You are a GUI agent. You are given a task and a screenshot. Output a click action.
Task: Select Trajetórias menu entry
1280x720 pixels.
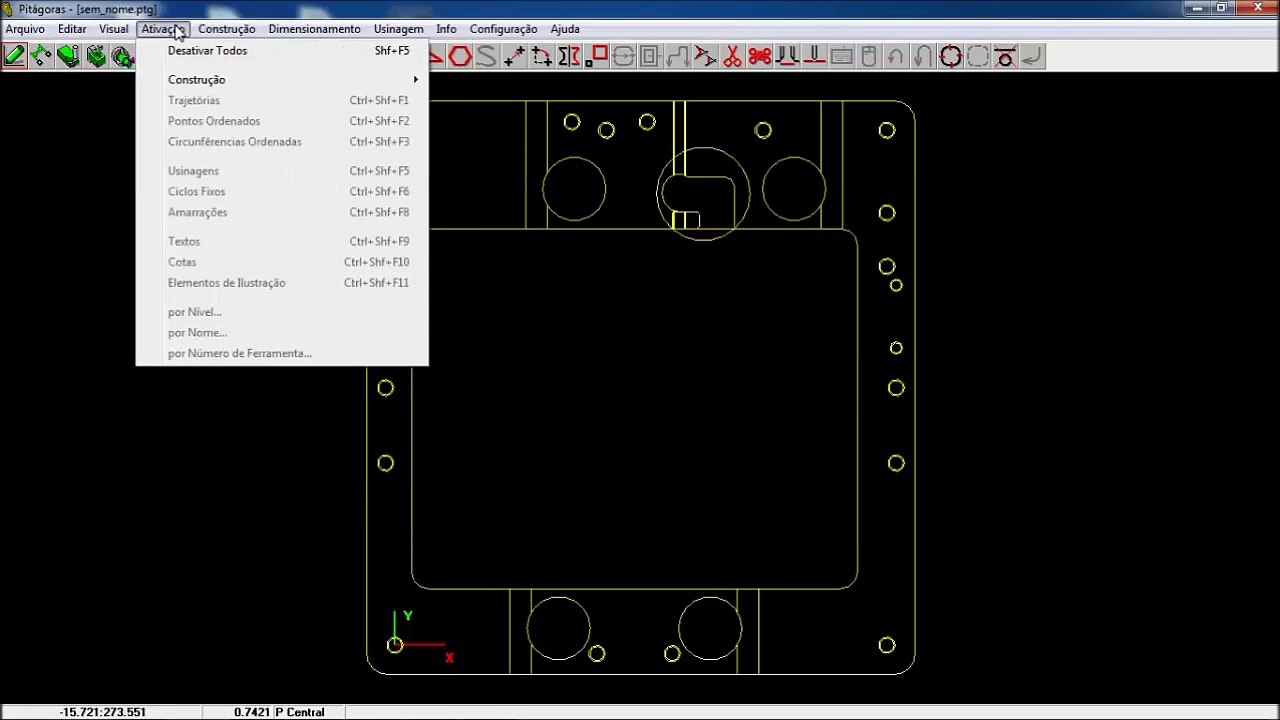pyautogui.click(x=282, y=101)
